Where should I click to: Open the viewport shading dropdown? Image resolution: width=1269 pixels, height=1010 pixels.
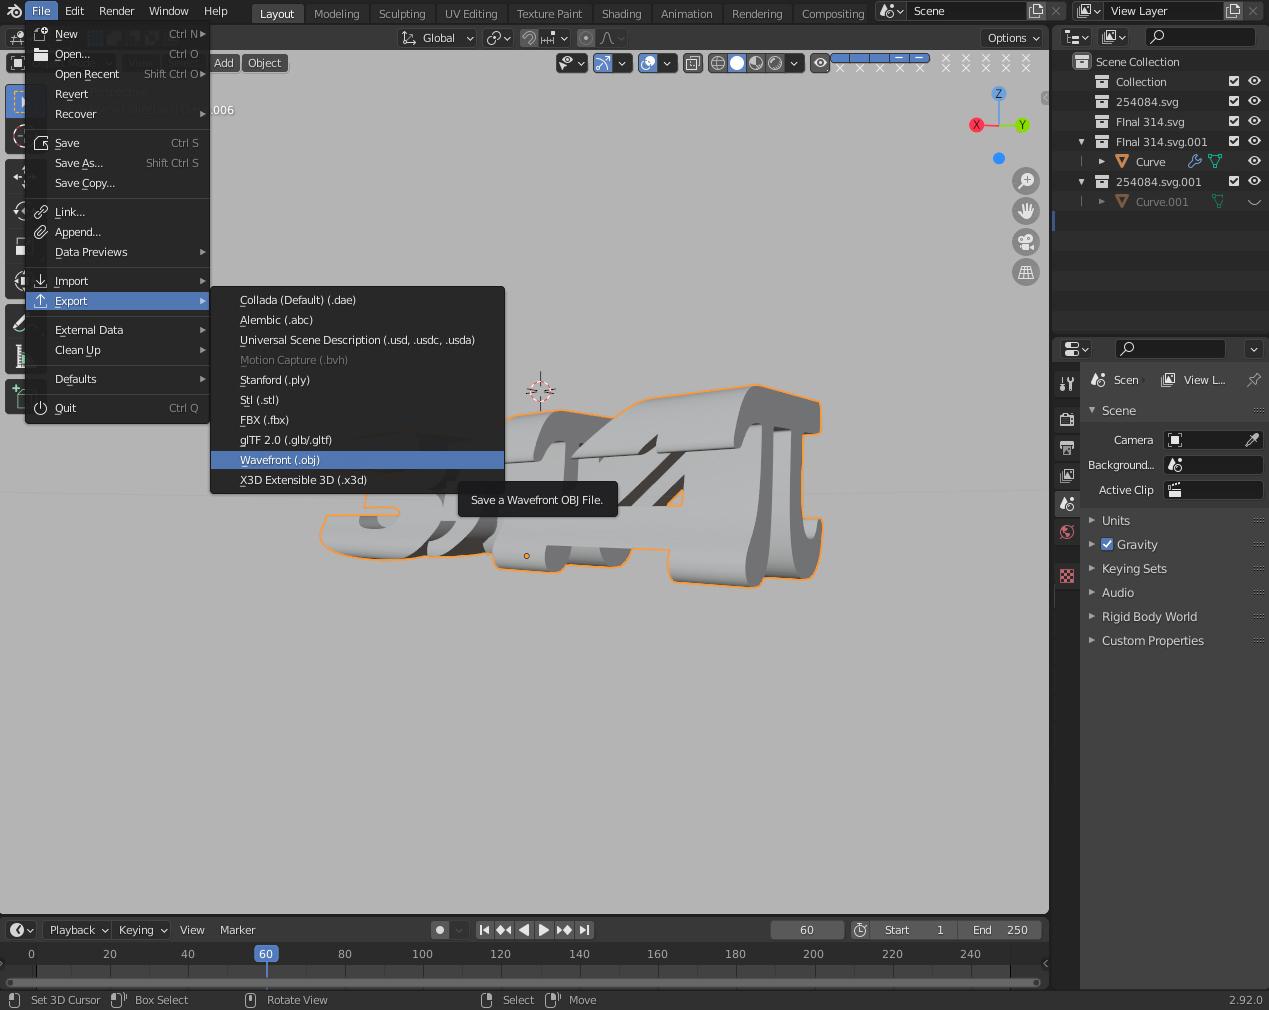coord(794,62)
